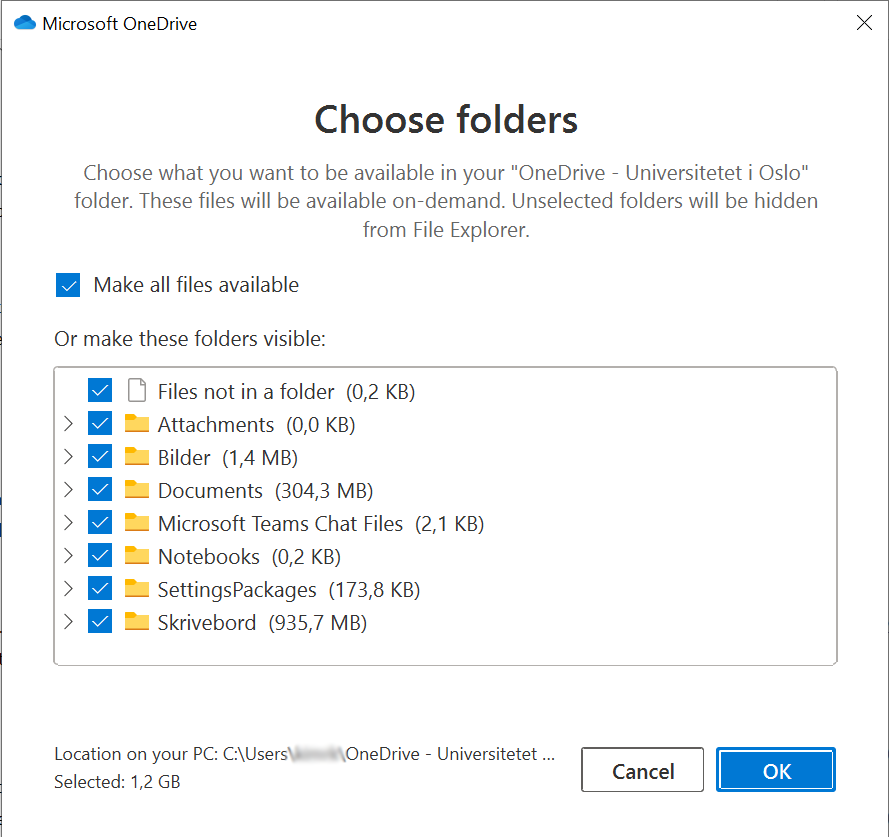Toggle the Files not in a folder checkbox

click(100, 390)
